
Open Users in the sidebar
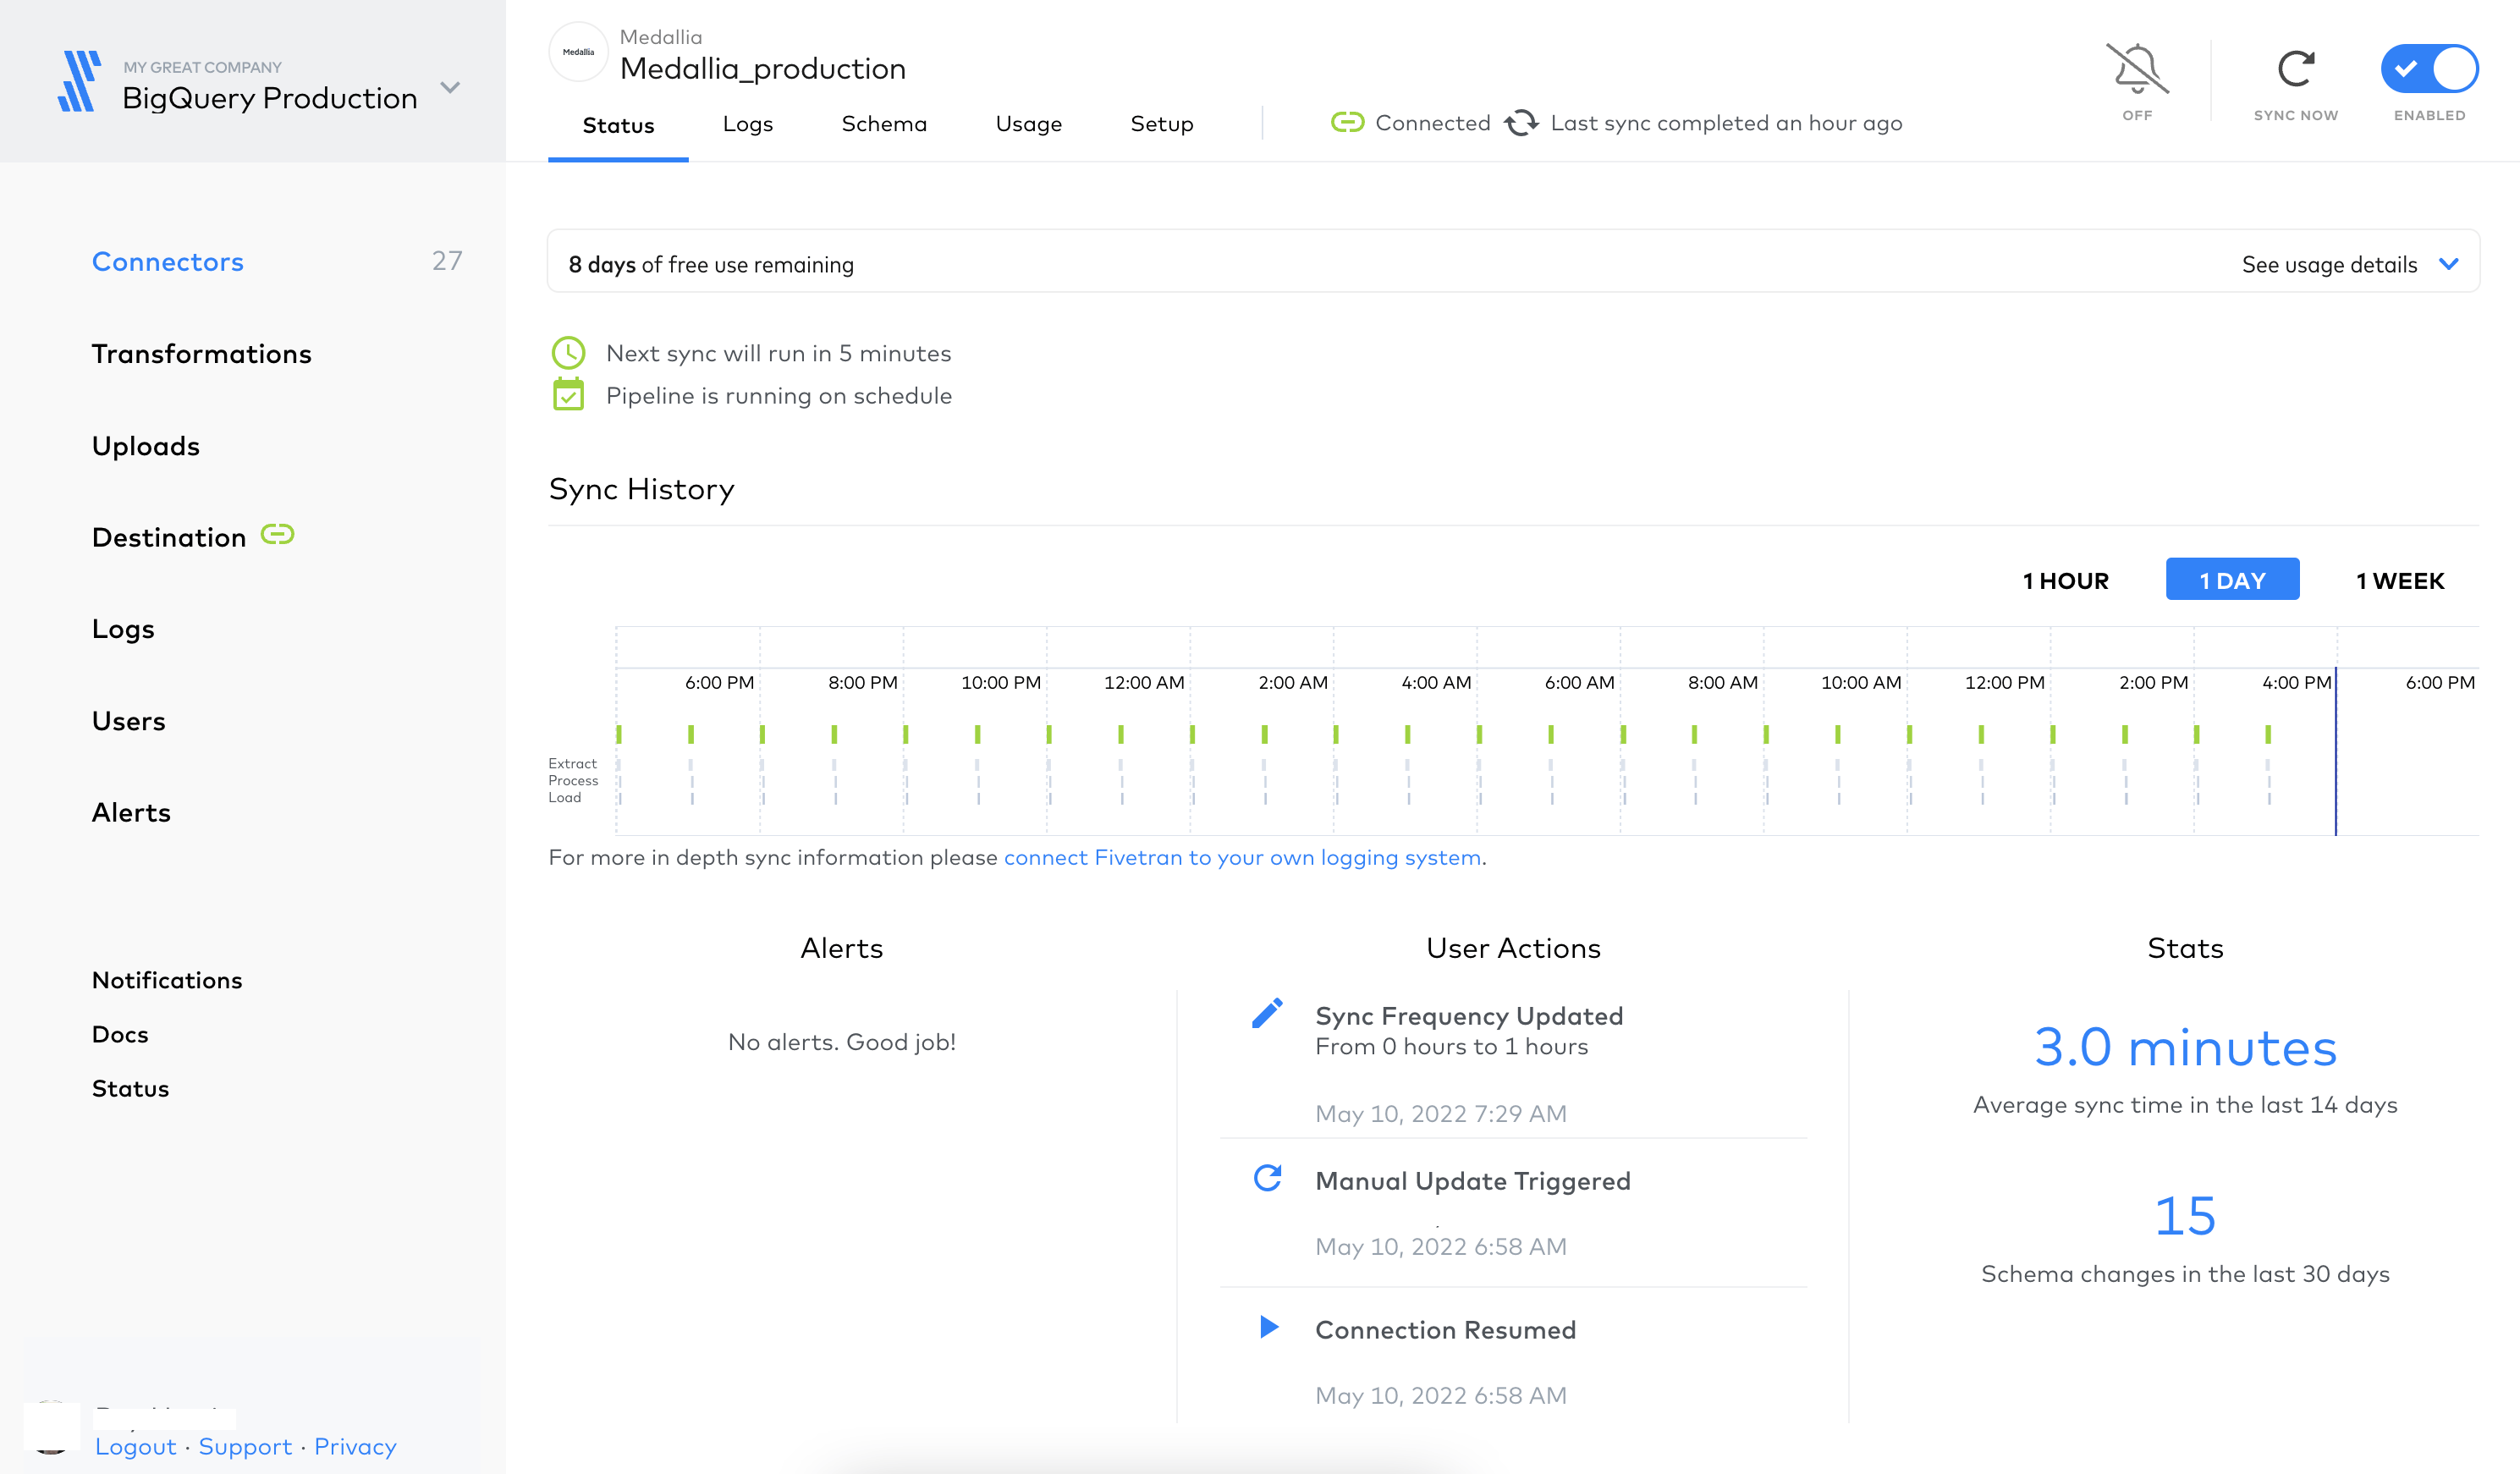point(129,721)
